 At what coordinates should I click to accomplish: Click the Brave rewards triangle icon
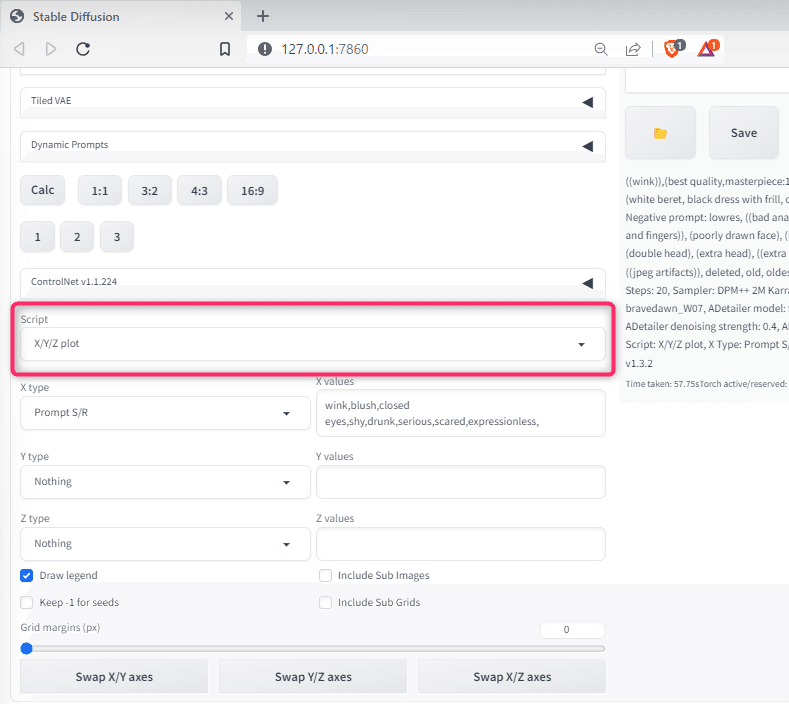click(707, 48)
